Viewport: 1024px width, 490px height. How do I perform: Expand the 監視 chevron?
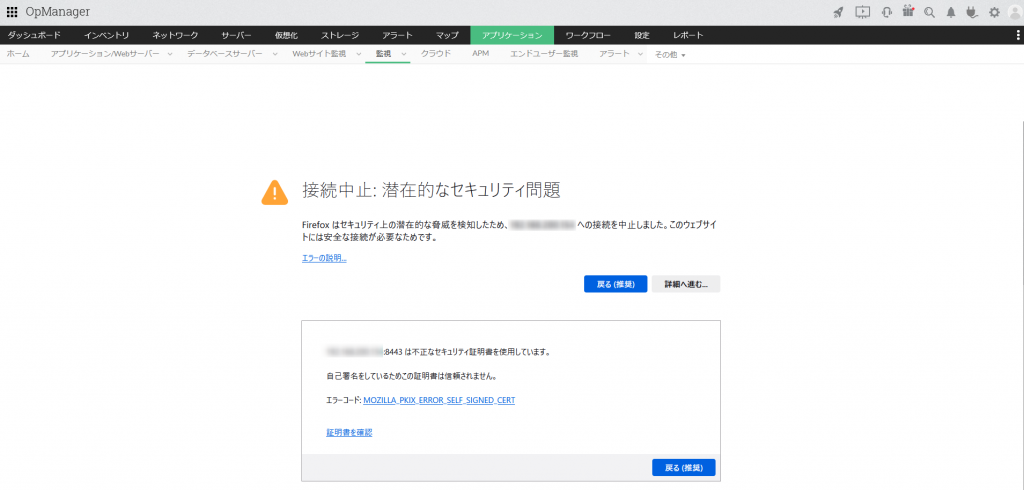point(404,54)
